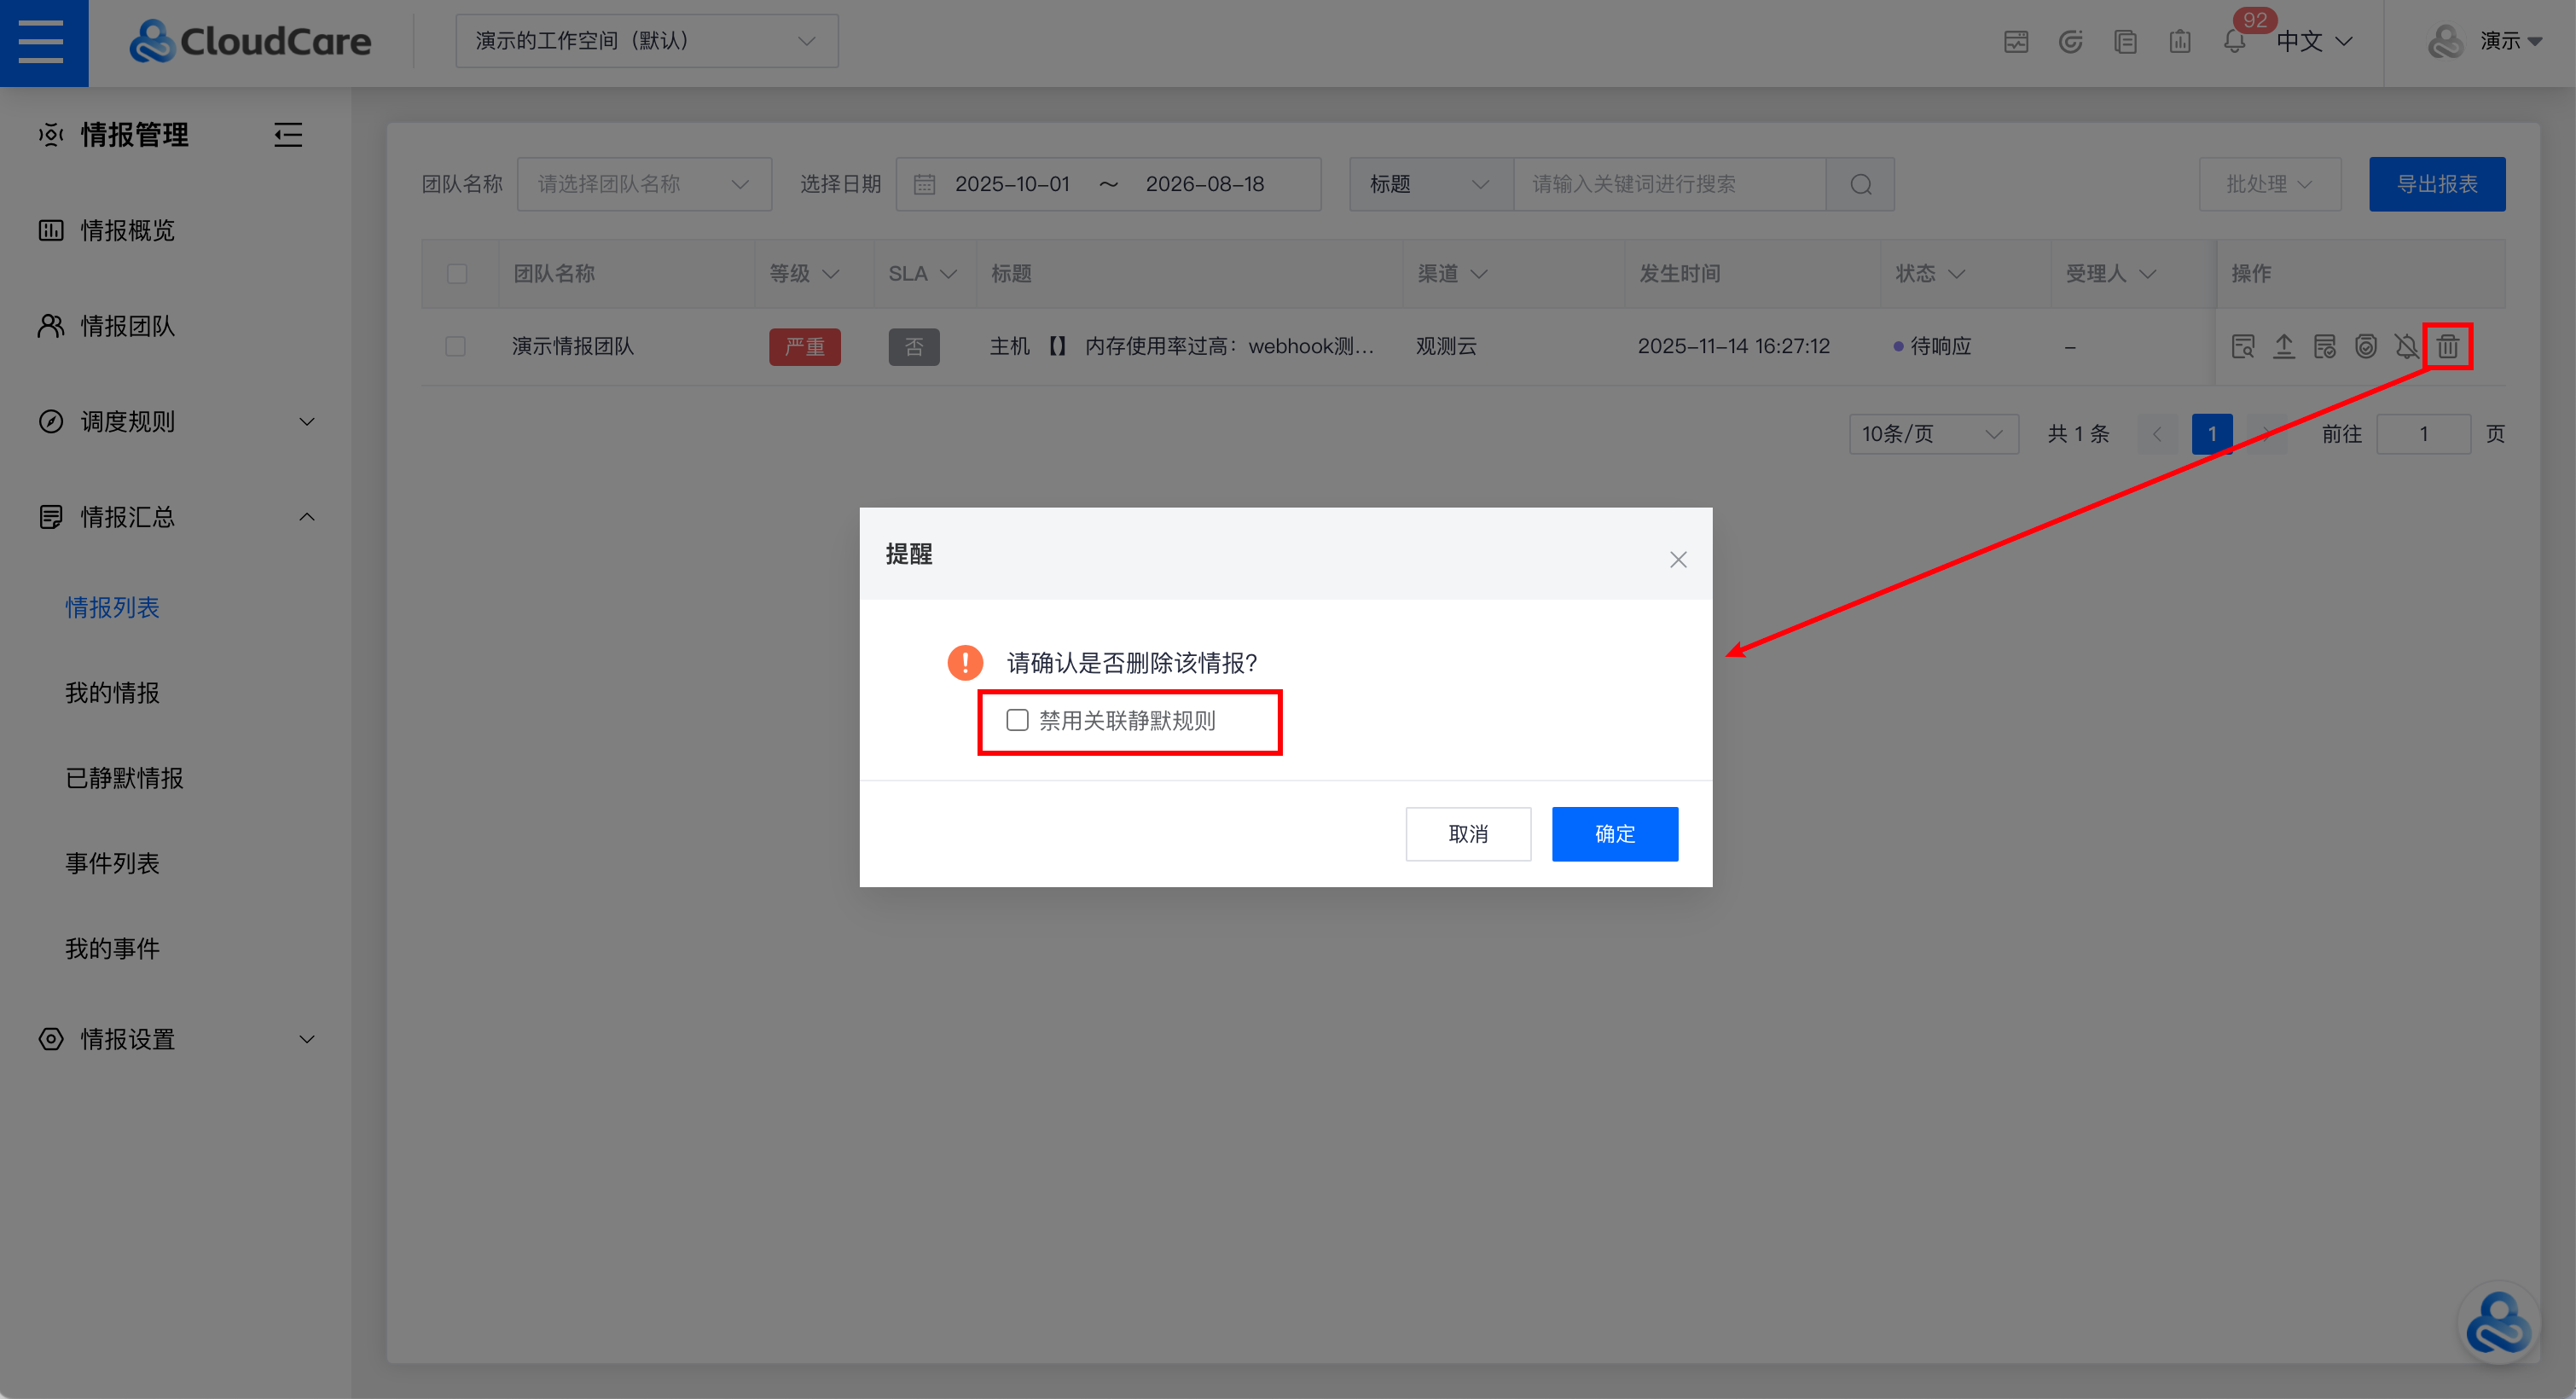Screen dimensions: 2576x1399
Task: Open the documents icon in header
Action: pos(2125,42)
